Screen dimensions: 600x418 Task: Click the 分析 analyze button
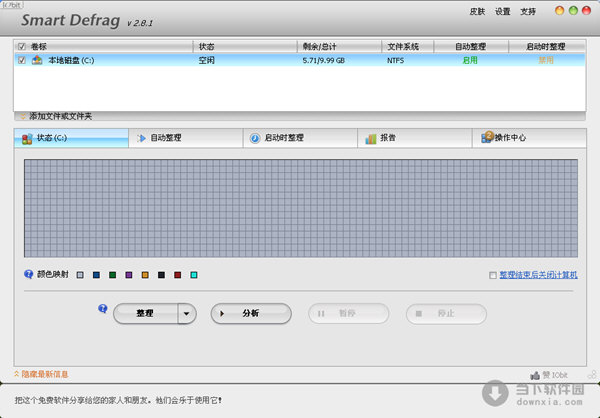251,314
